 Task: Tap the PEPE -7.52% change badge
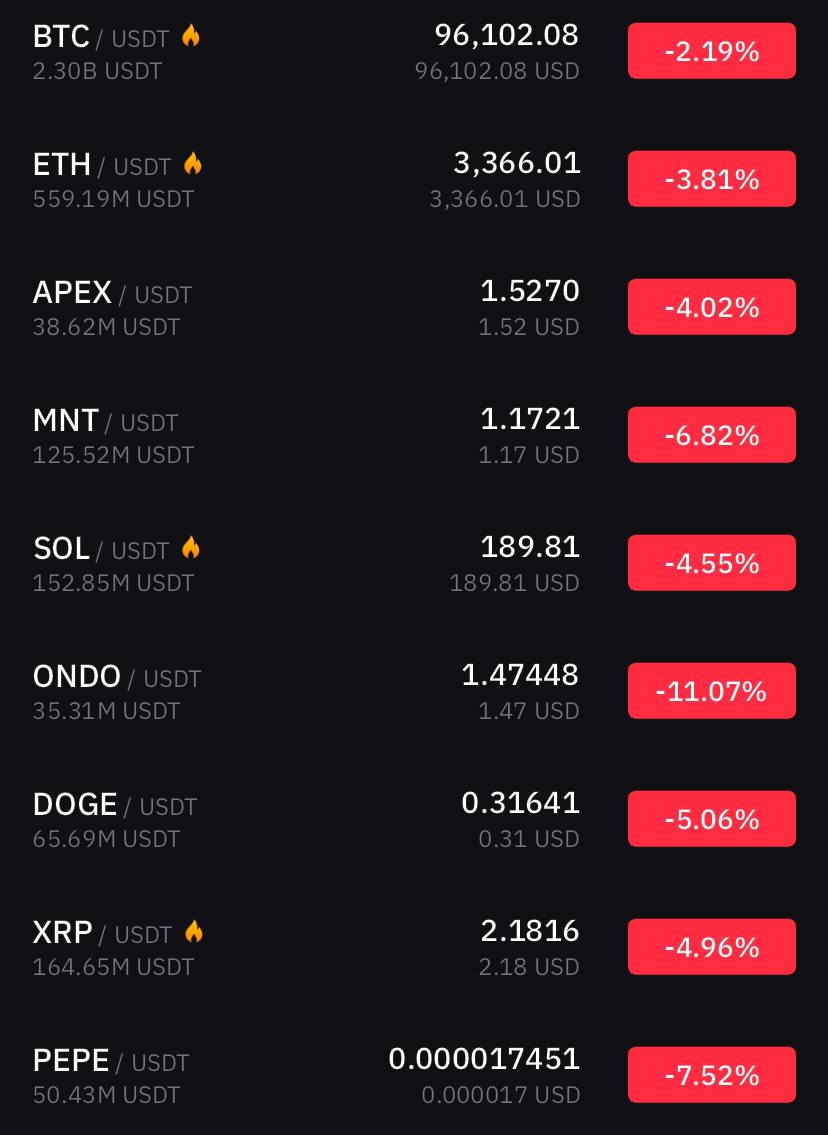pyautogui.click(x=711, y=1075)
